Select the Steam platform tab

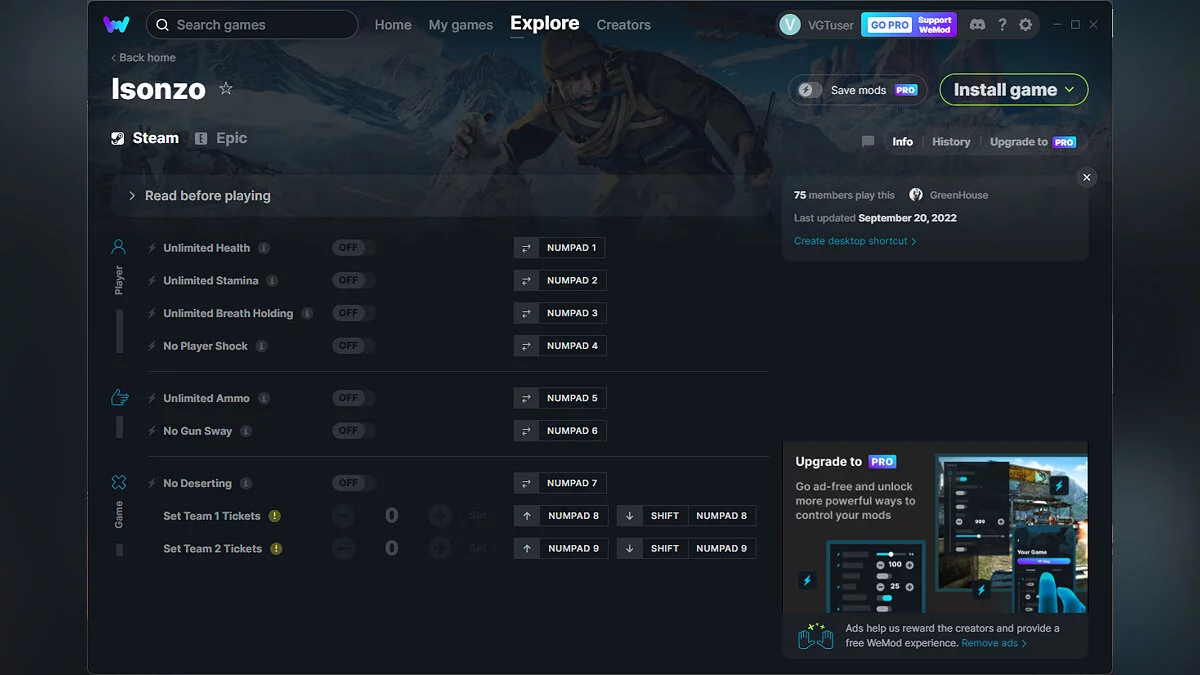(x=146, y=138)
